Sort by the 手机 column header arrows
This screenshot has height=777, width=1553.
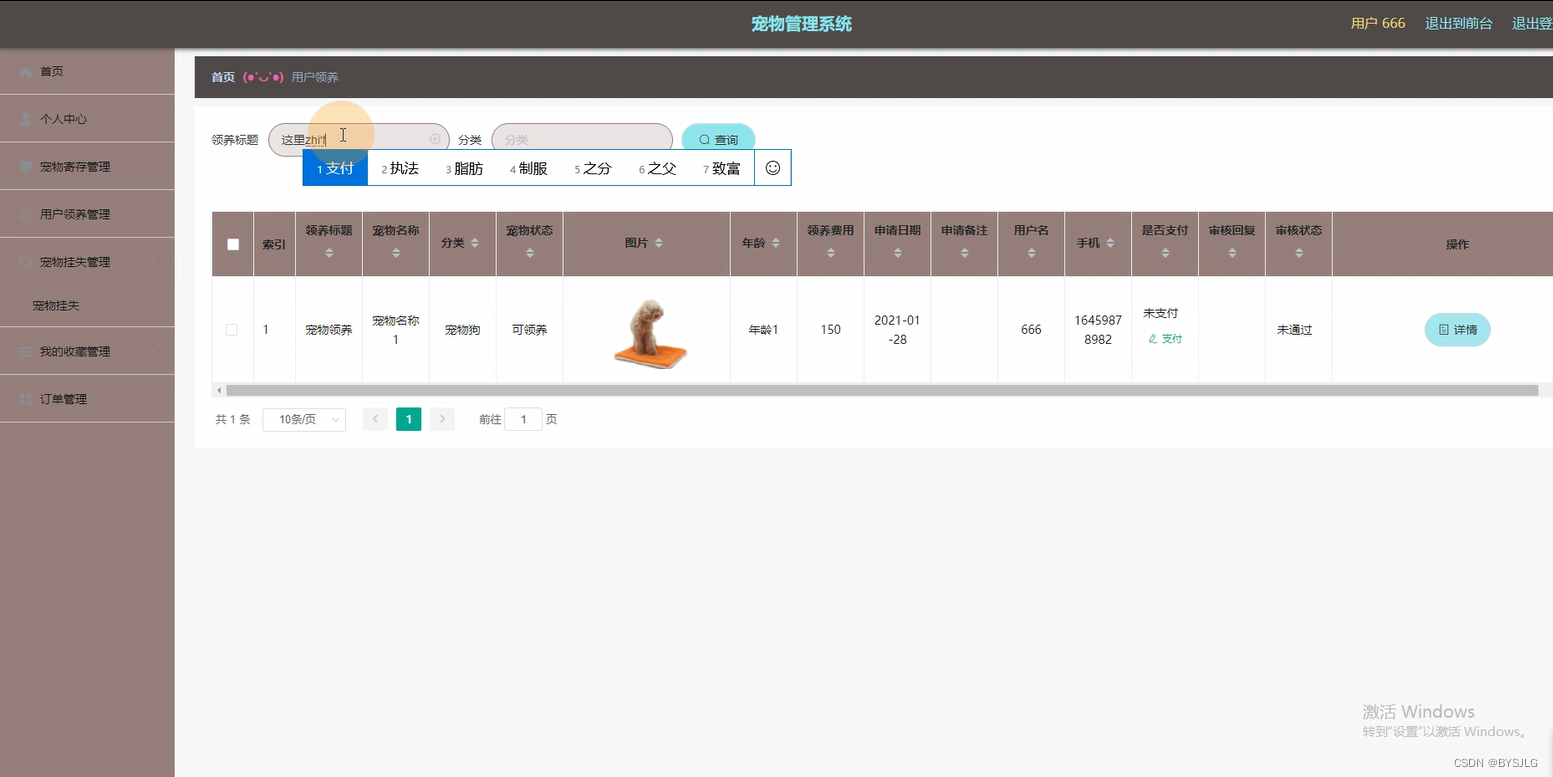pos(1110,243)
